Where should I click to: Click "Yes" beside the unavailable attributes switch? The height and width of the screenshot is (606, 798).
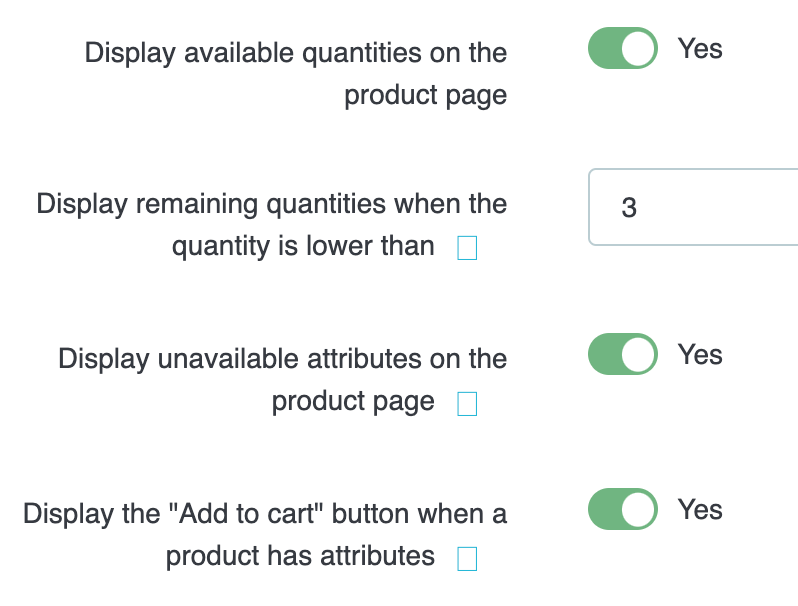point(700,355)
